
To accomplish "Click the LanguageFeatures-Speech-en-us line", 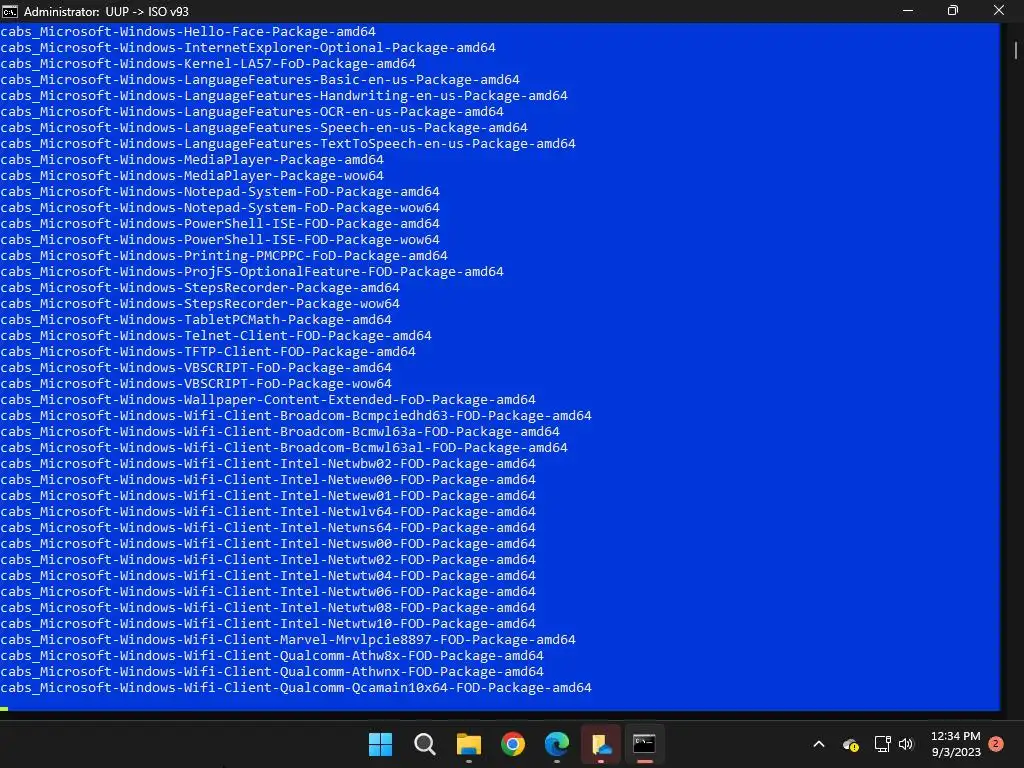I will (264, 127).
